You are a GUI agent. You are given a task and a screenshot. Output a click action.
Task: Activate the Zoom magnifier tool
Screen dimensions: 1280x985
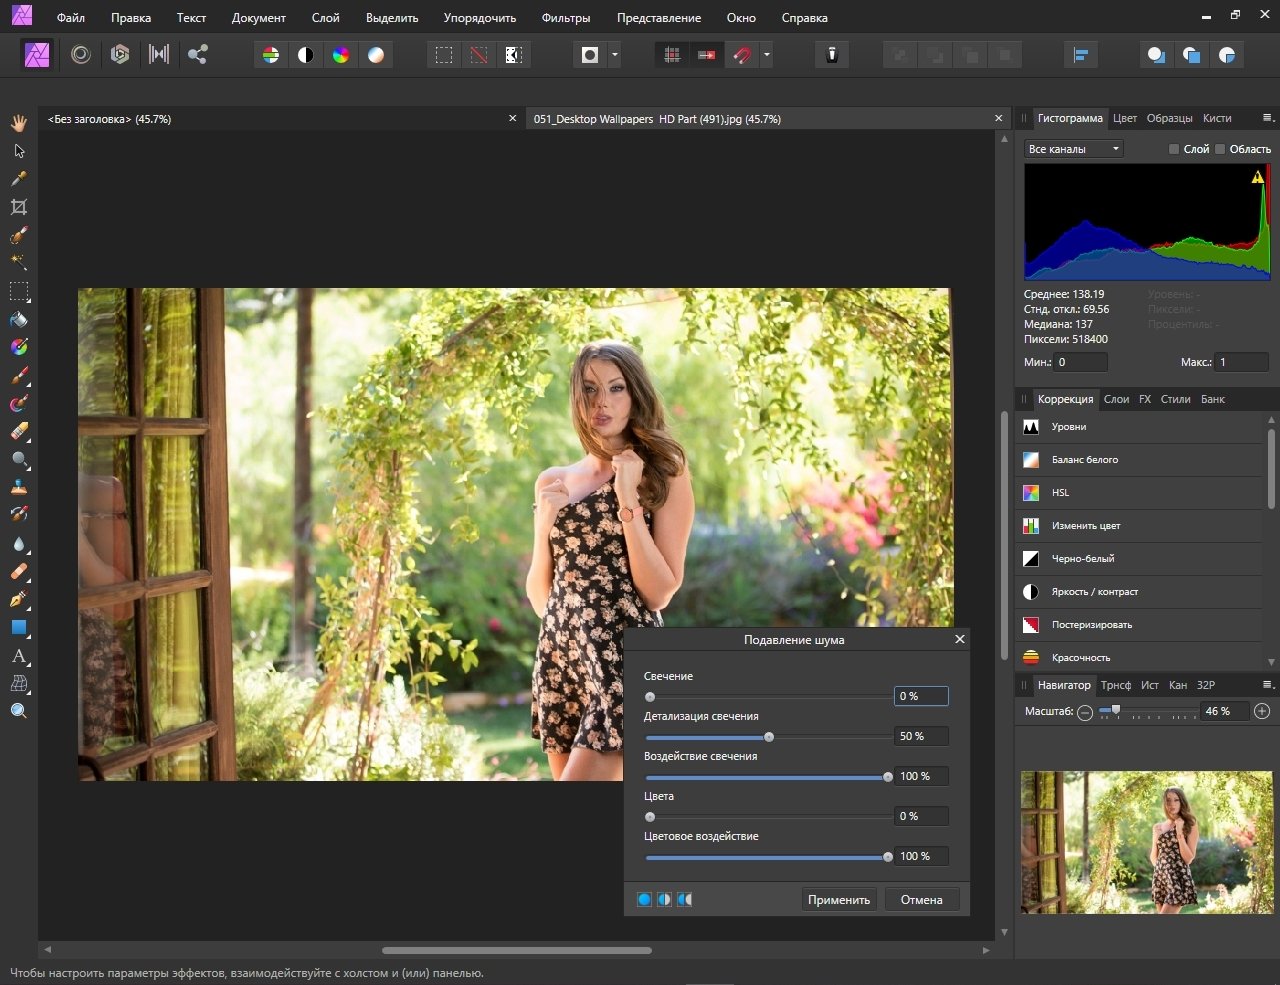click(19, 711)
